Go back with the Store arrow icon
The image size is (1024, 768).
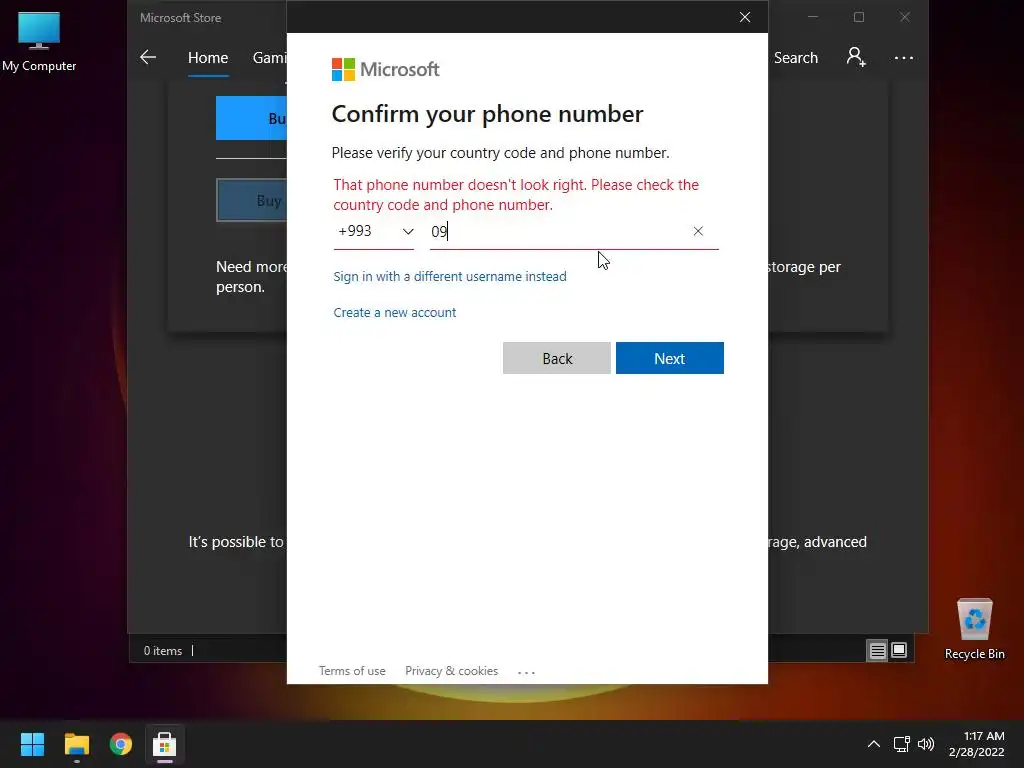[x=148, y=57]
